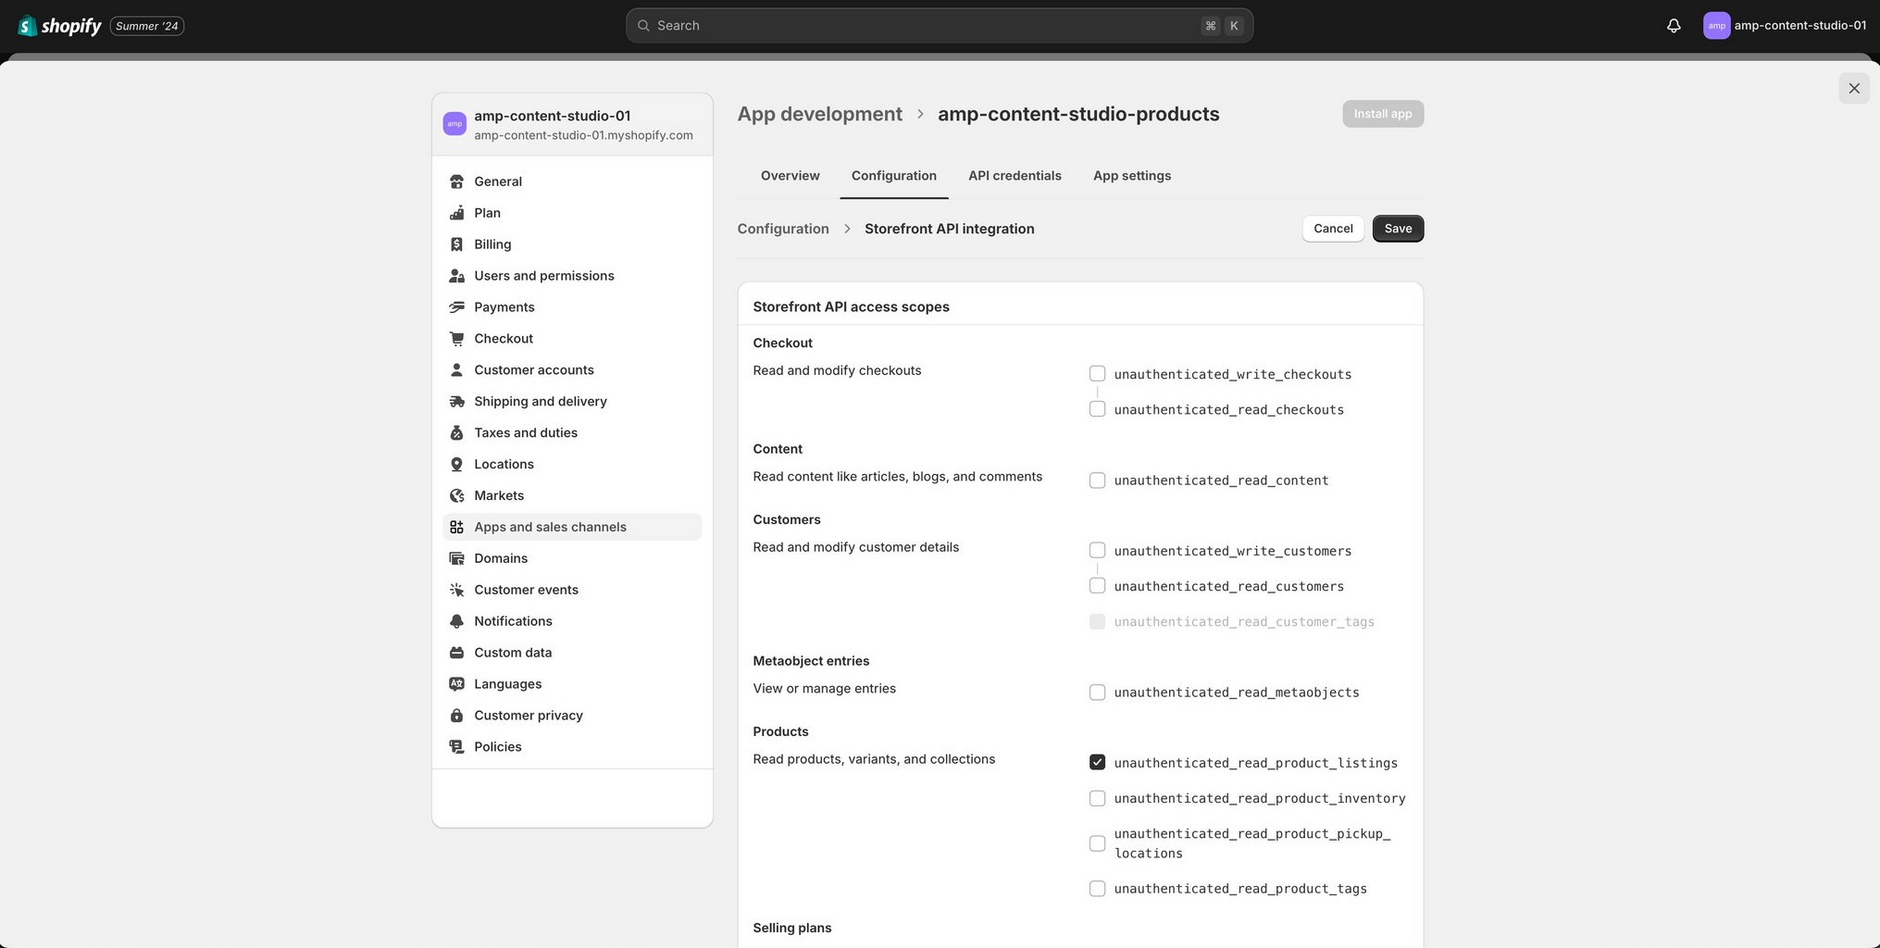The height and width of the screenshot is (948, 1880).
Task: Click the Payments icon
Action: [x=457, y=307]
